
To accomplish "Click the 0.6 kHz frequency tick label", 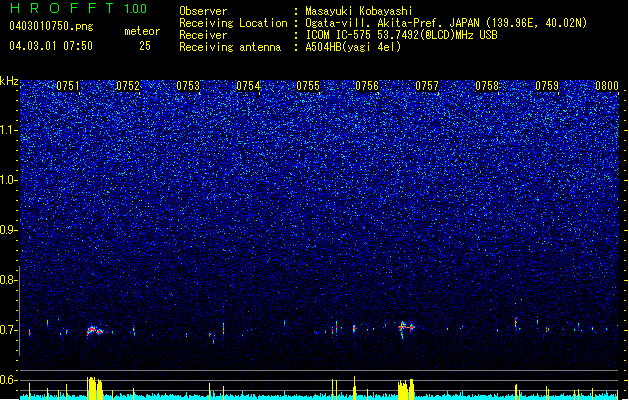I will click(x=9, y=380).
